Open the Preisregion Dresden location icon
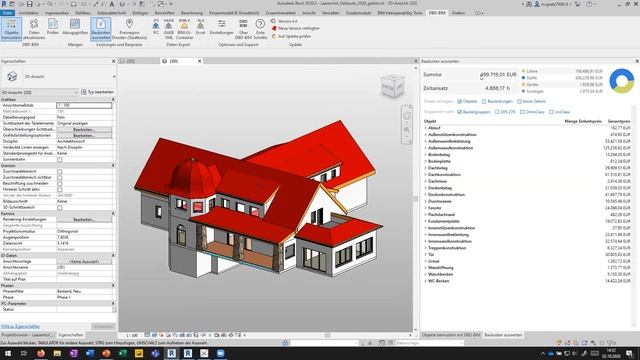 (129, 24)
